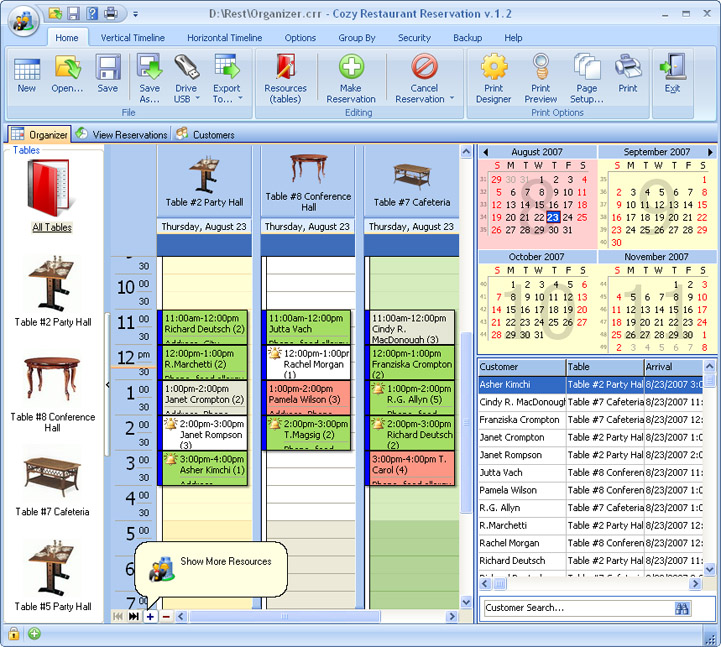
Task: Click the Customer column header
Action: pyautogui.click(x=521, y=367)
